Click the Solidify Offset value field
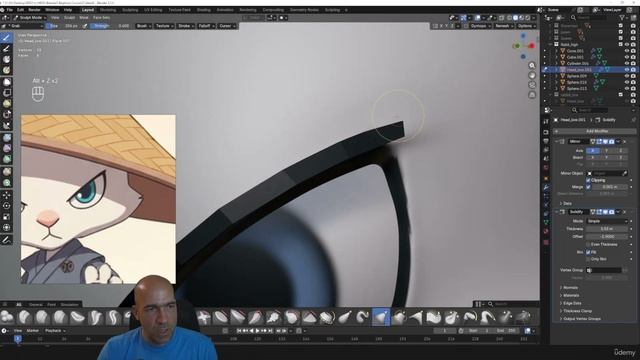 pyautogui.click(x=607, y=237)
